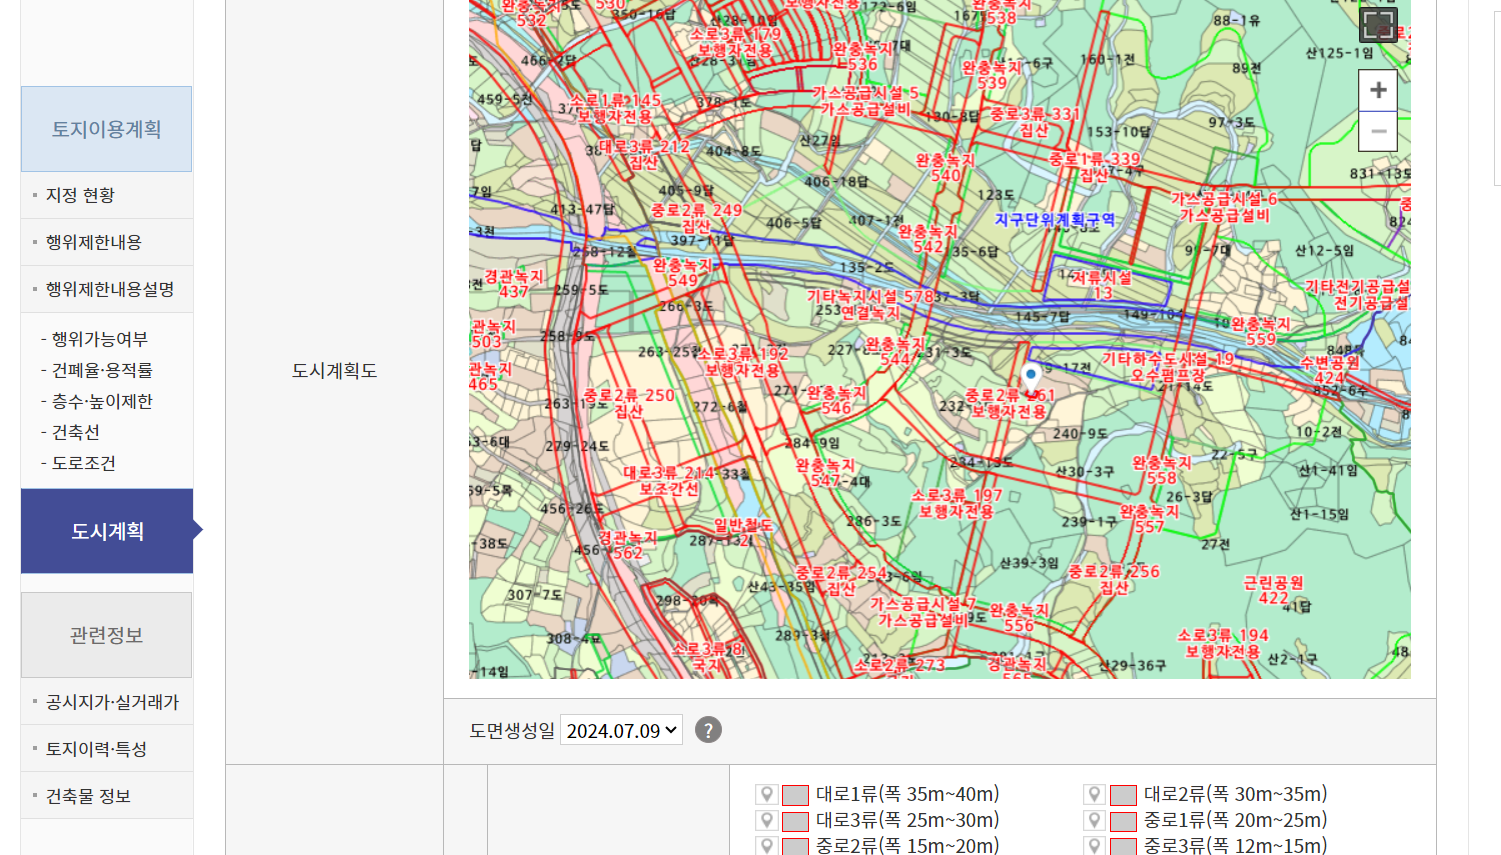The image size is (1501, 855).
Task: Select the 관련정보 sidebar tab
Action: point(106,635)
